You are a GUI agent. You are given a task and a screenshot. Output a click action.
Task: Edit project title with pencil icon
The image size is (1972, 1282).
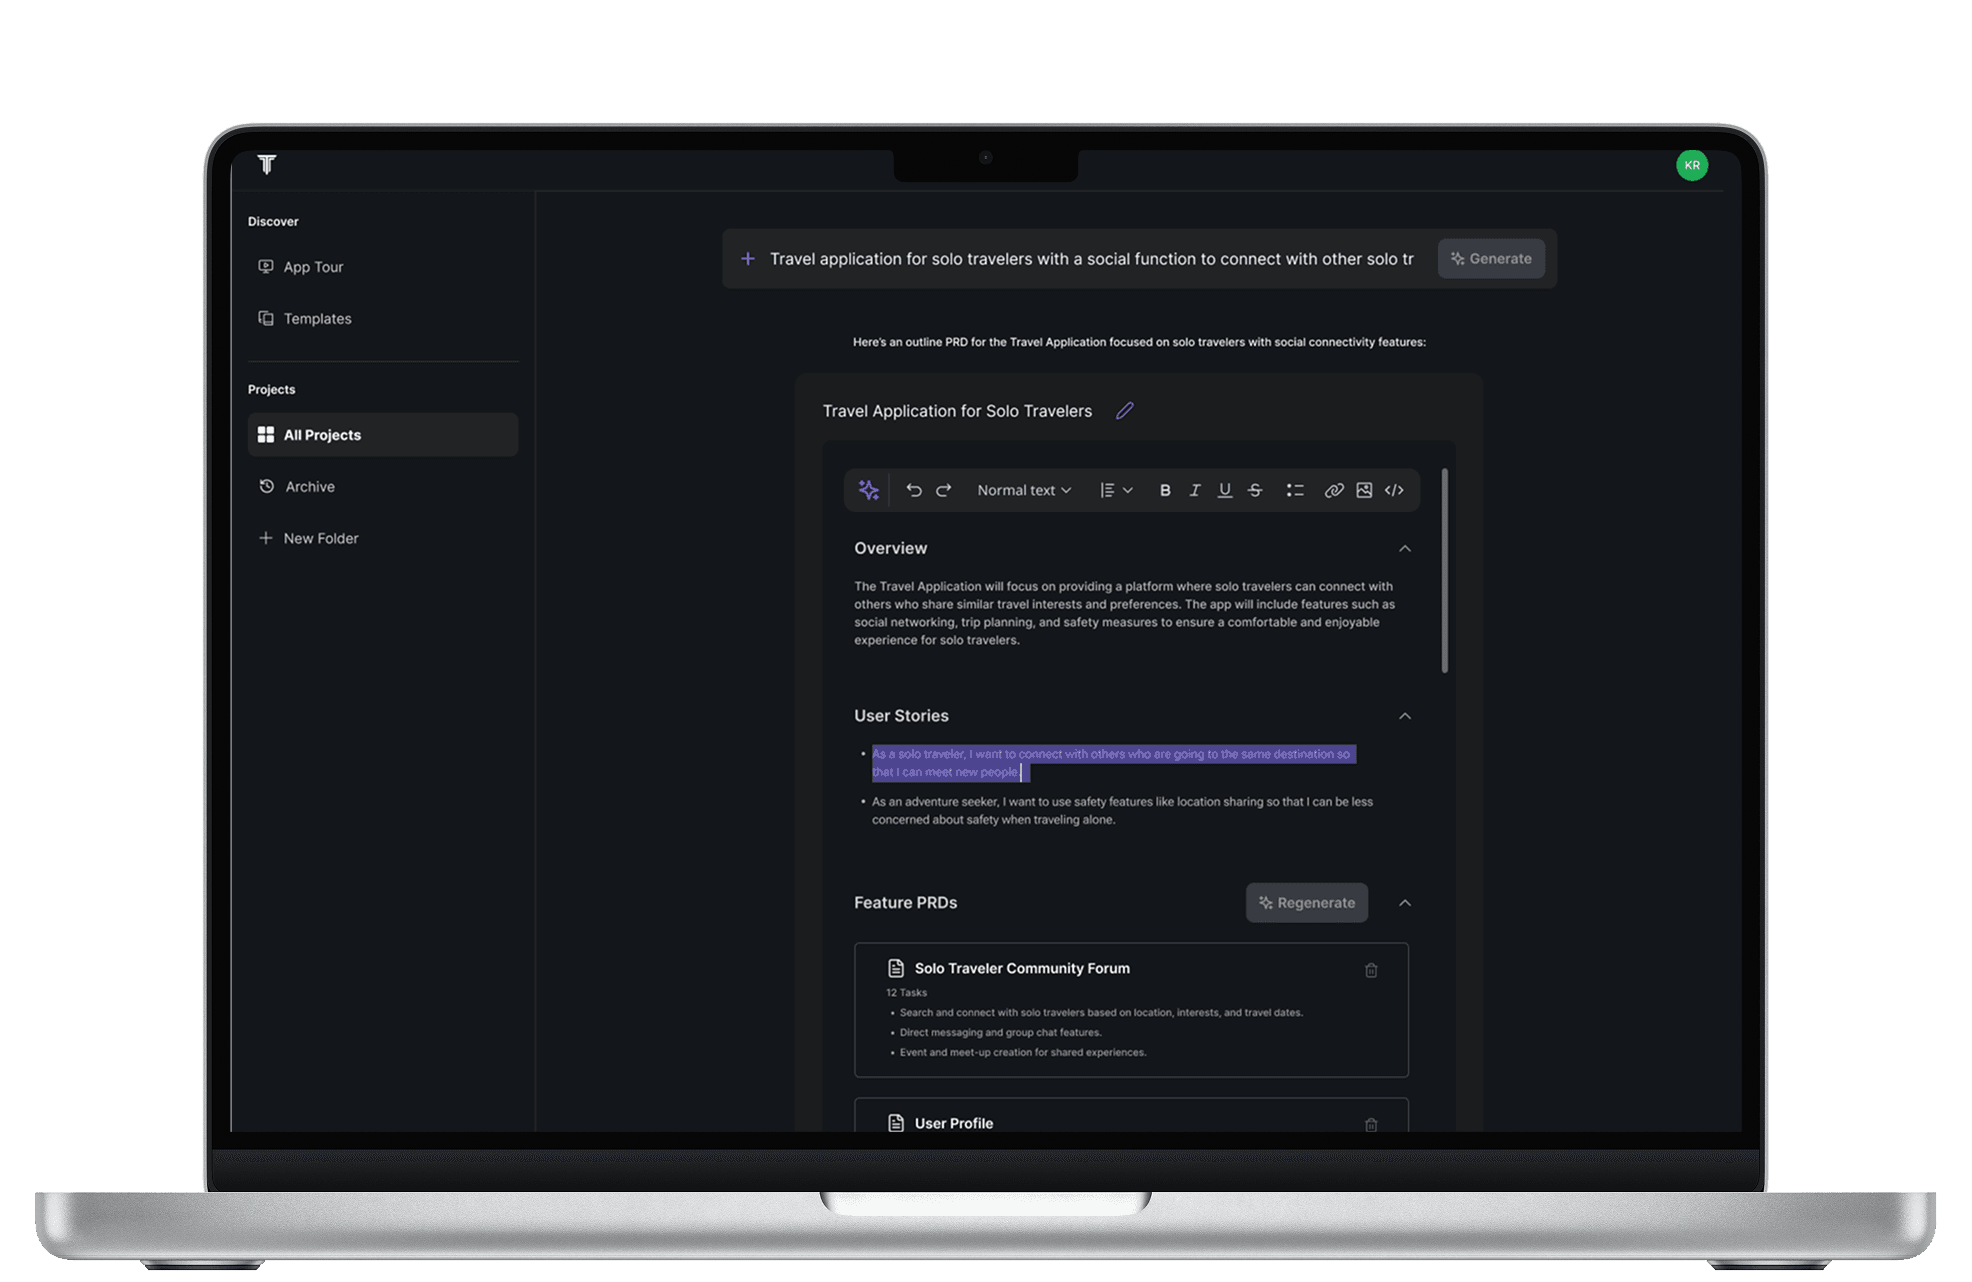pos(1124,411)
